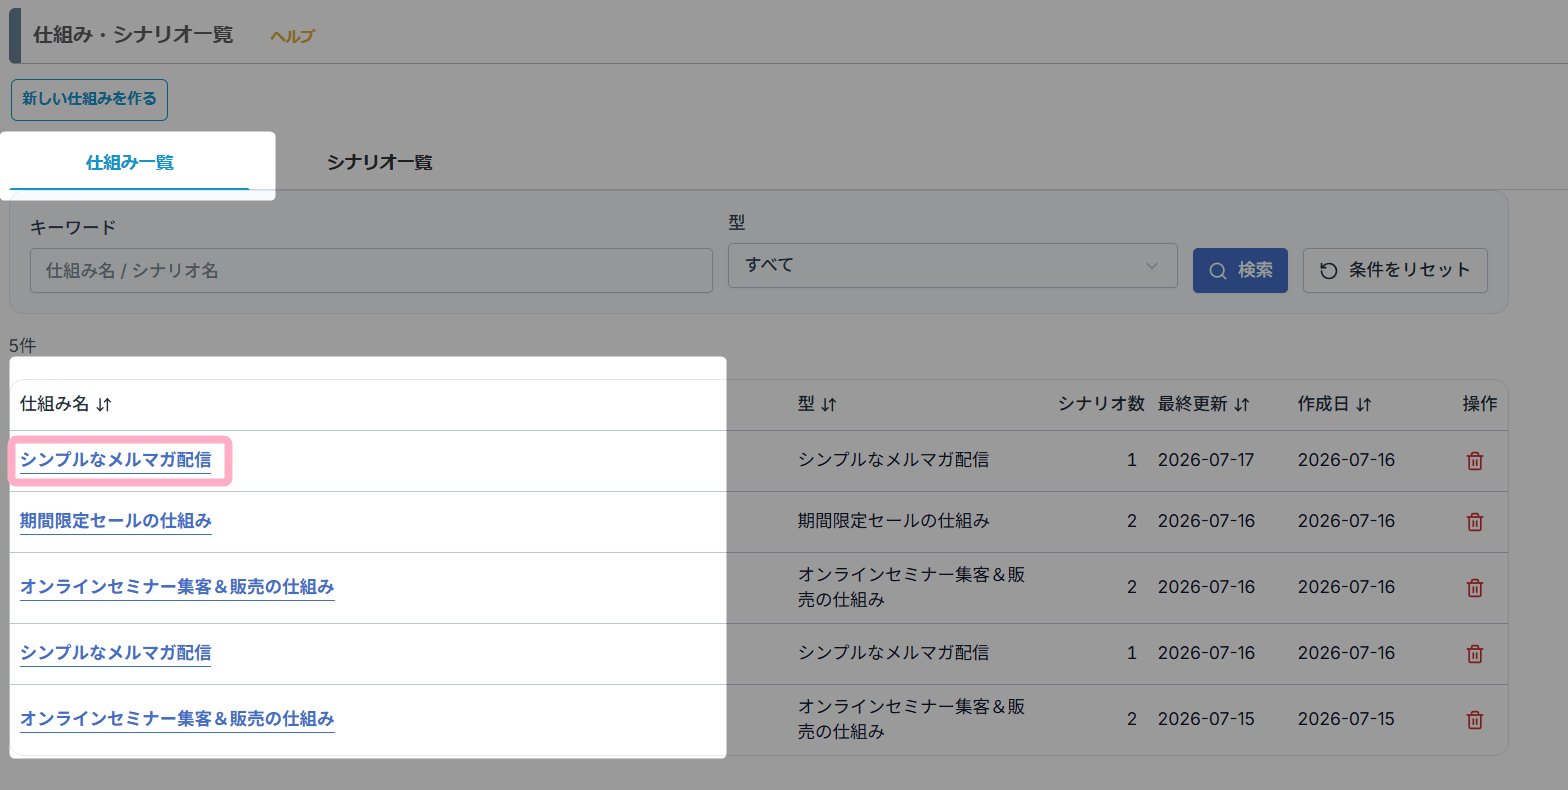Click the シナリオ数 column header
This screenshot has width=1568, height=790.
pyautogui.click(x=1101, y=404)
